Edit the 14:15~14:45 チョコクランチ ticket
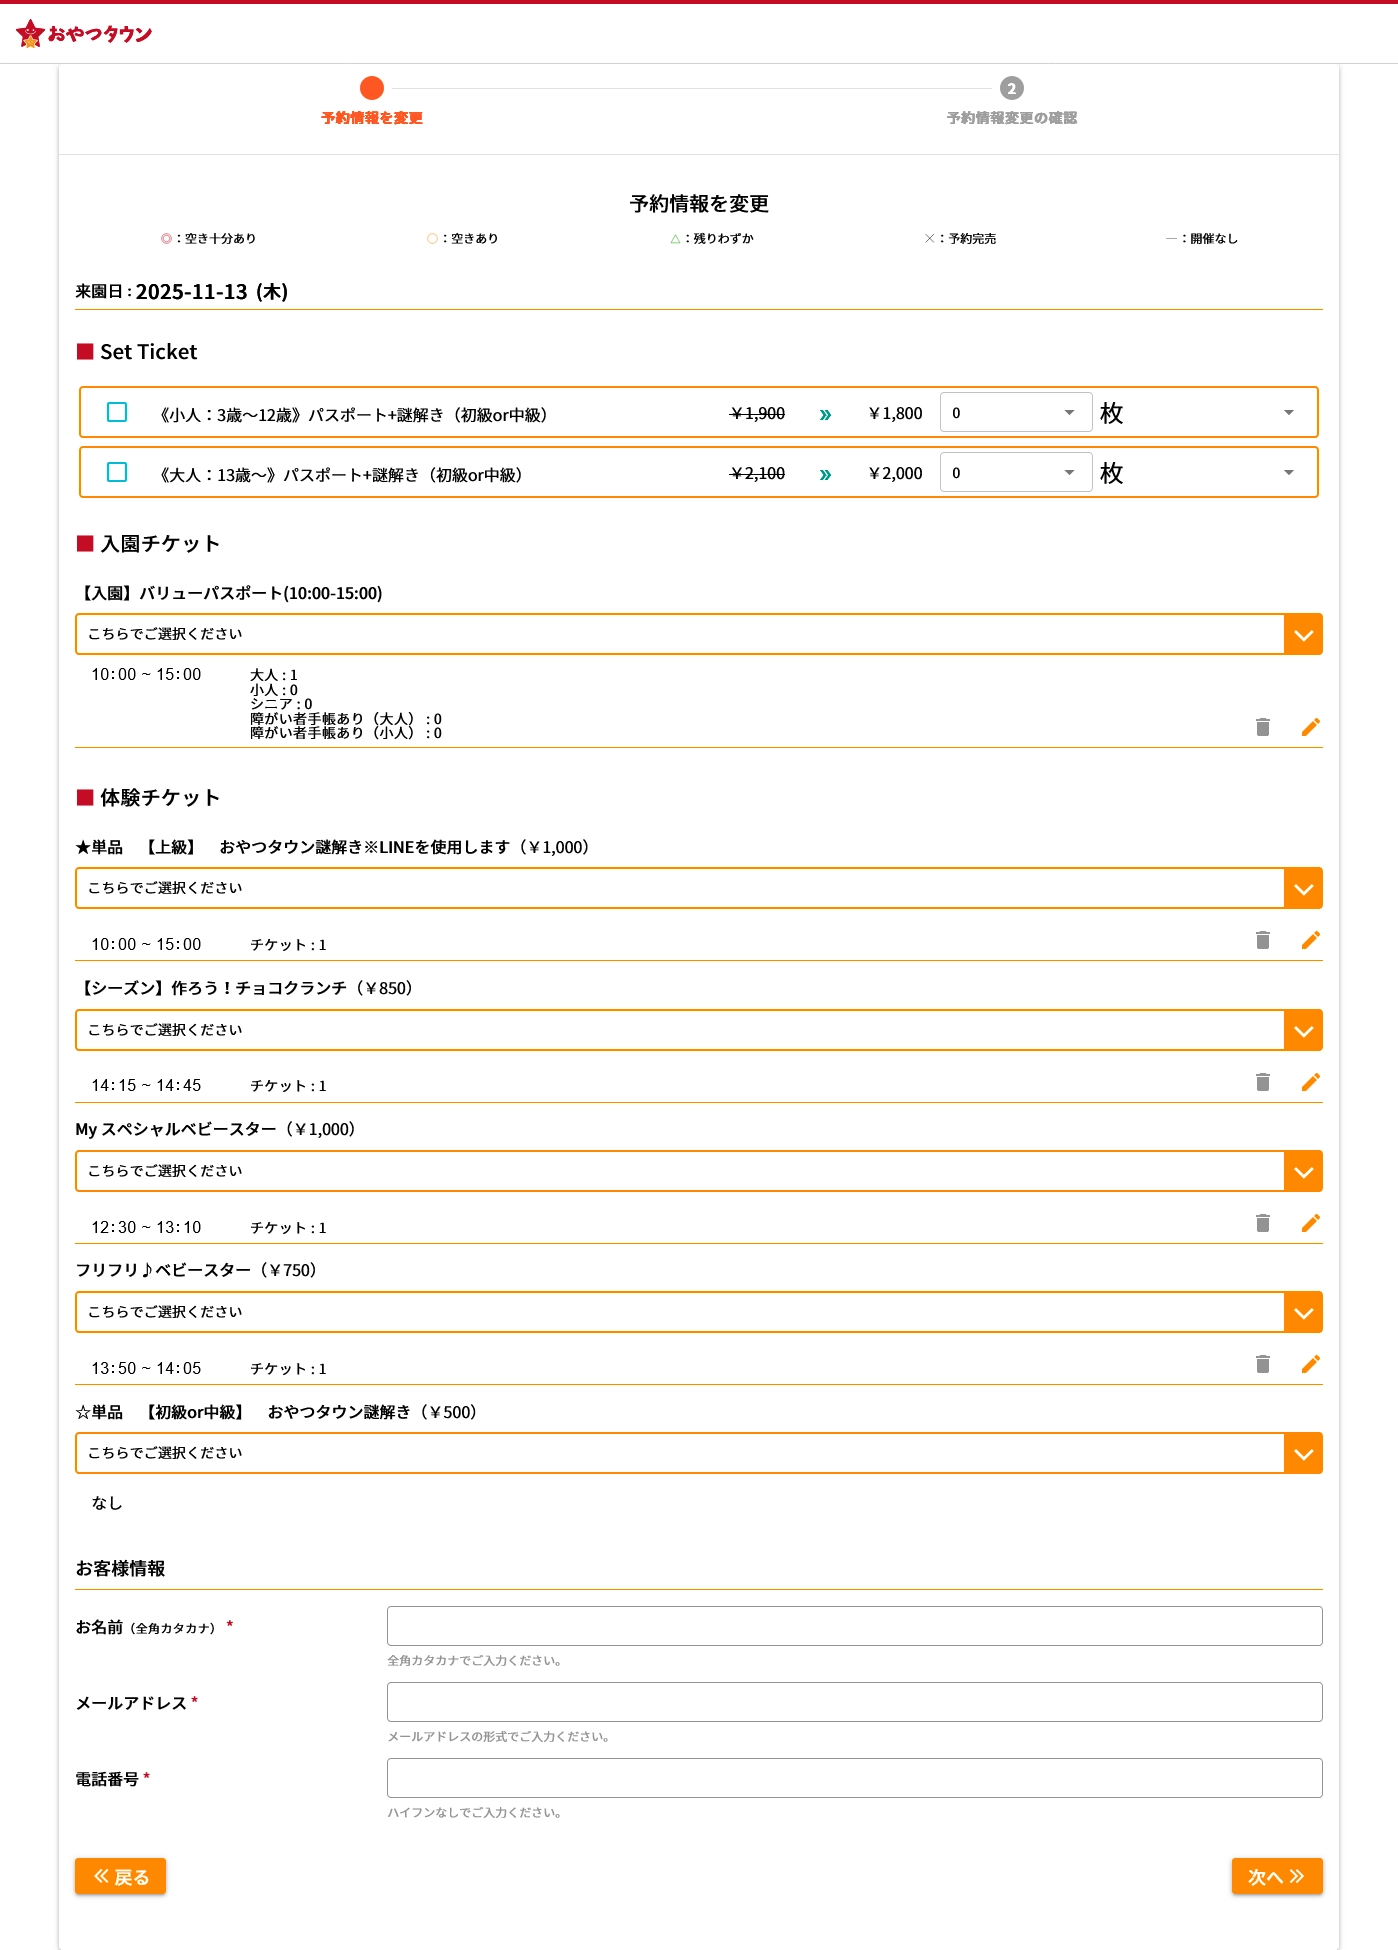Screen dimensions: 1398x1950 pyautogui.click(x=1310, y=1082)
